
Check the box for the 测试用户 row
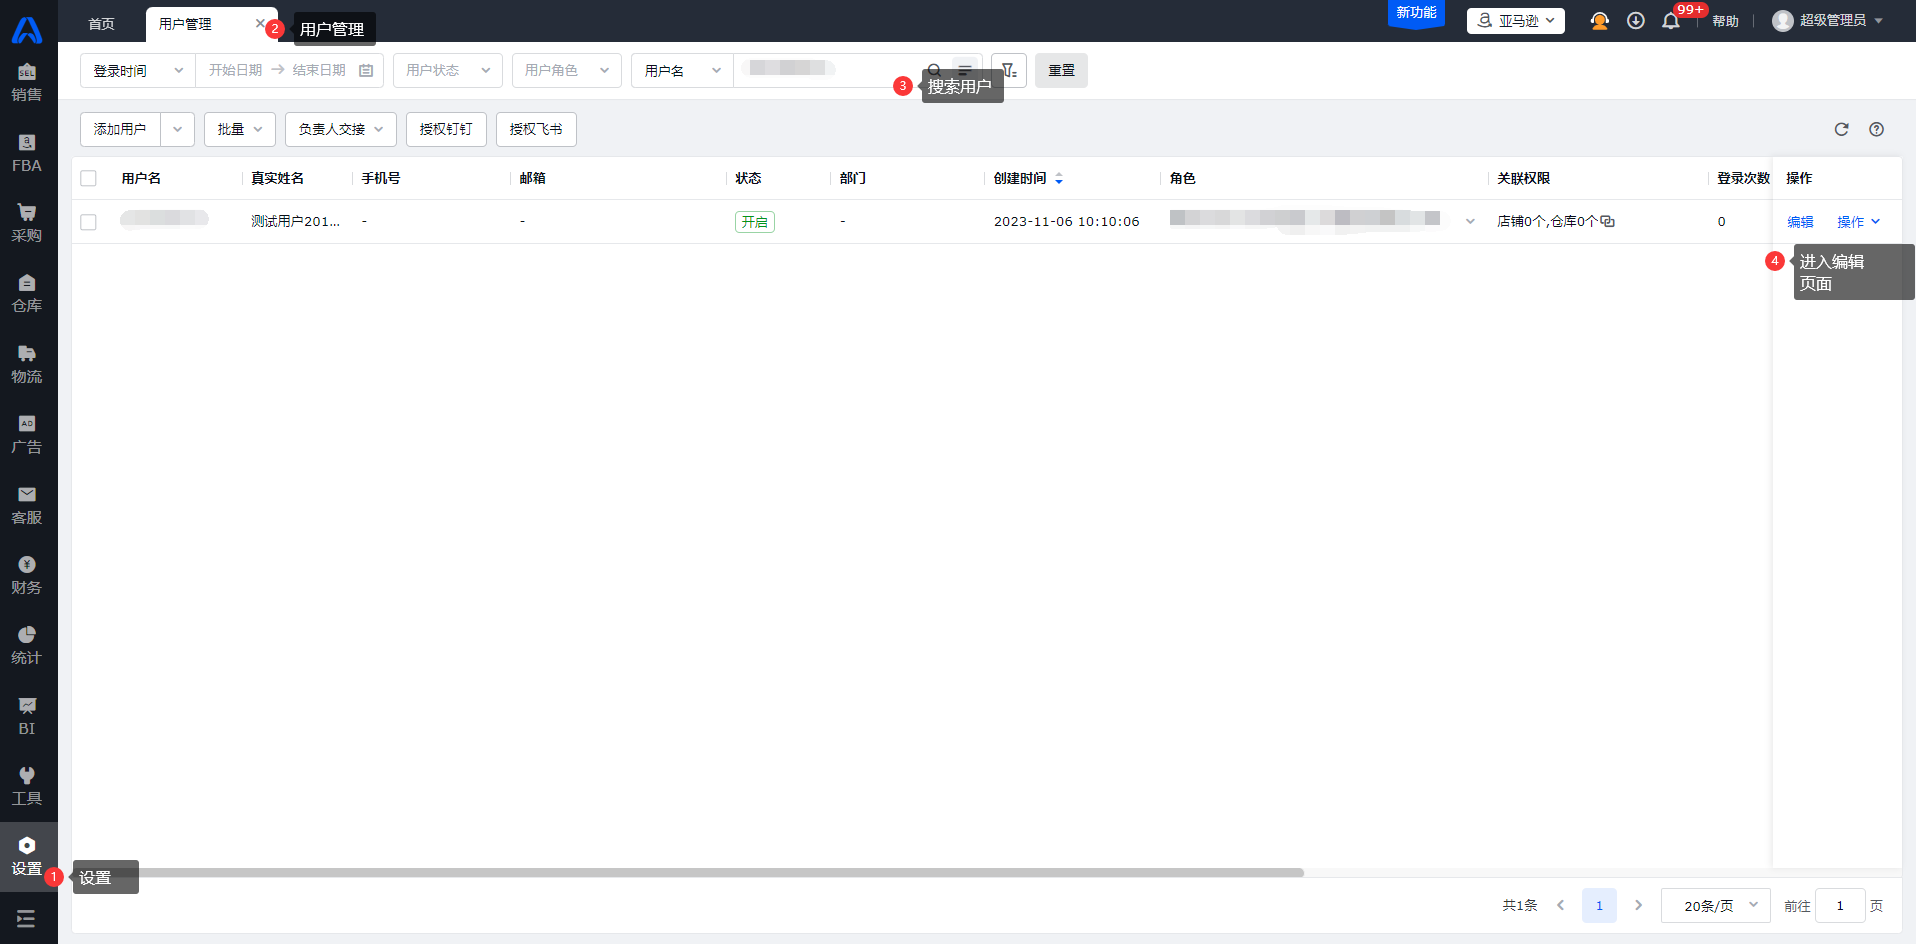pos(89,222)
